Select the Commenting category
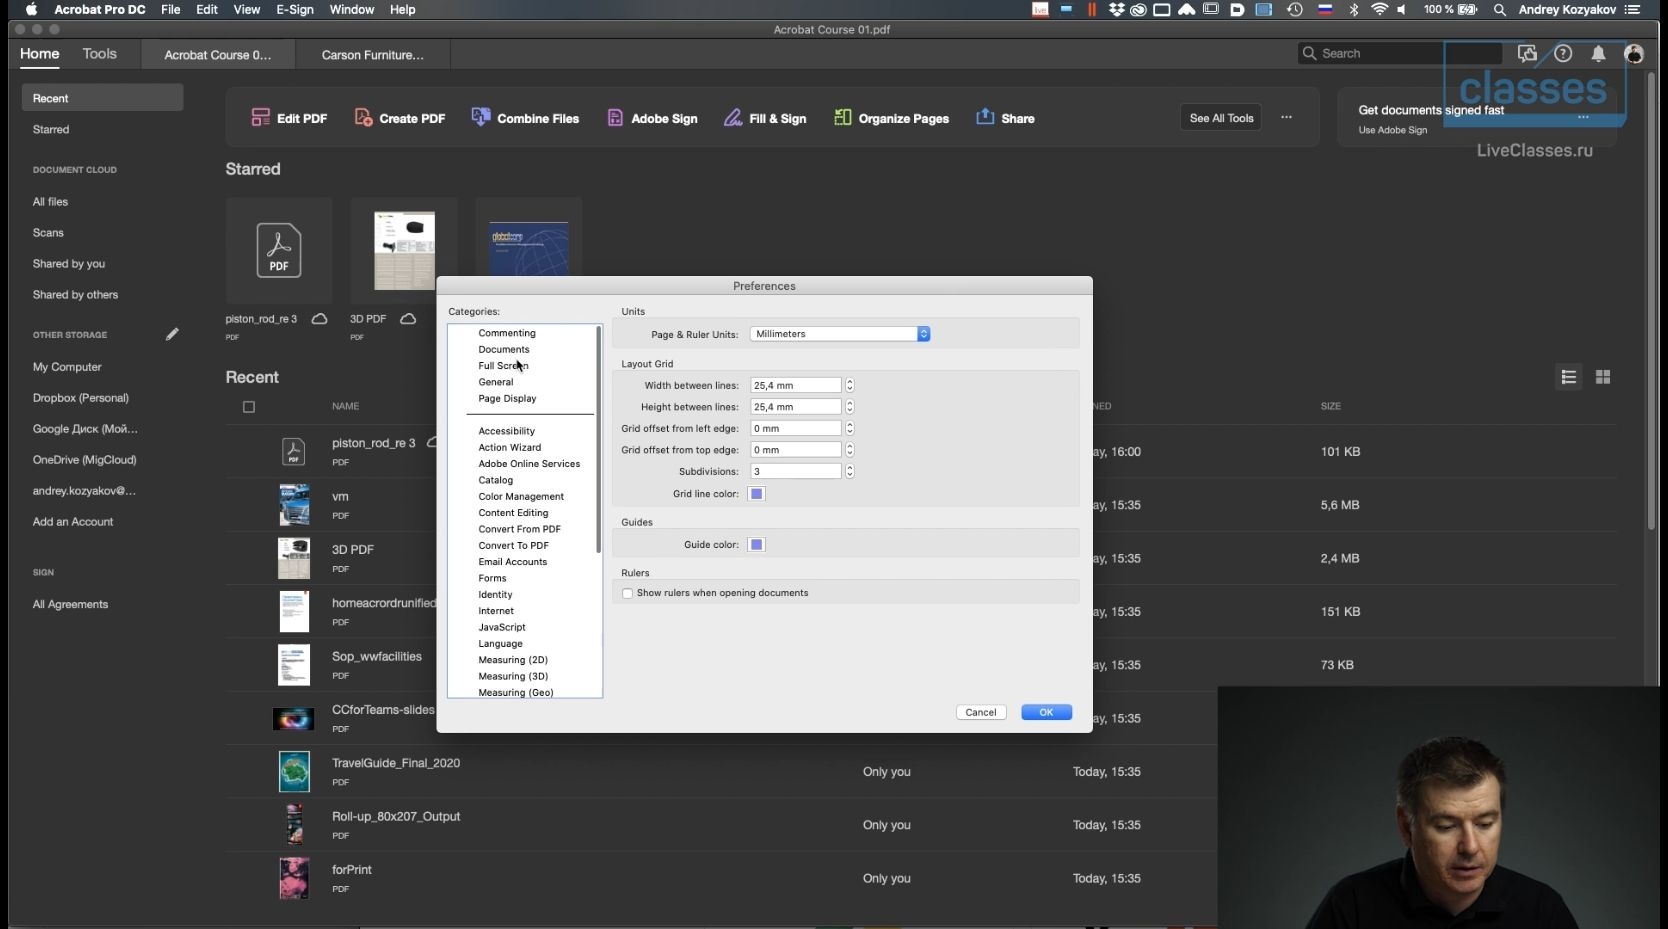The width and height of the screenshot is (1668, 929). point(507,333)
